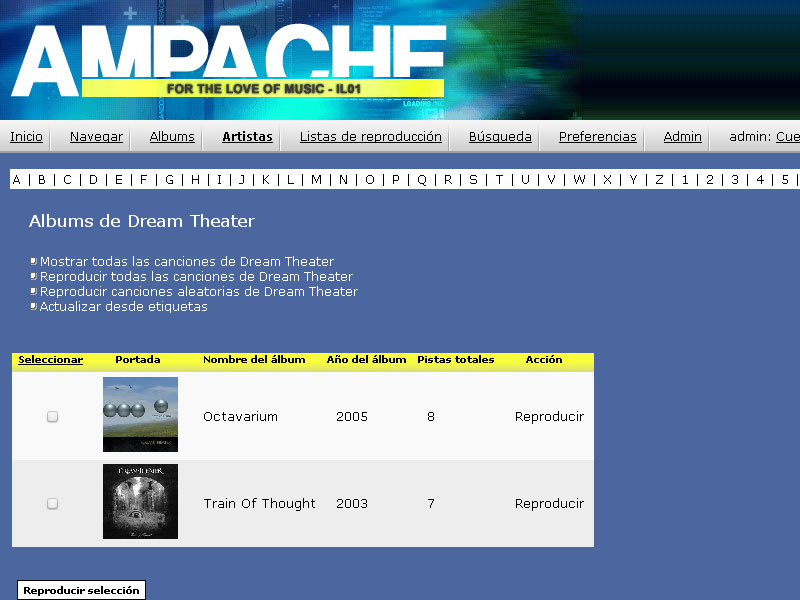
Task: Filter artists by letter I
Action: point(219,180)
